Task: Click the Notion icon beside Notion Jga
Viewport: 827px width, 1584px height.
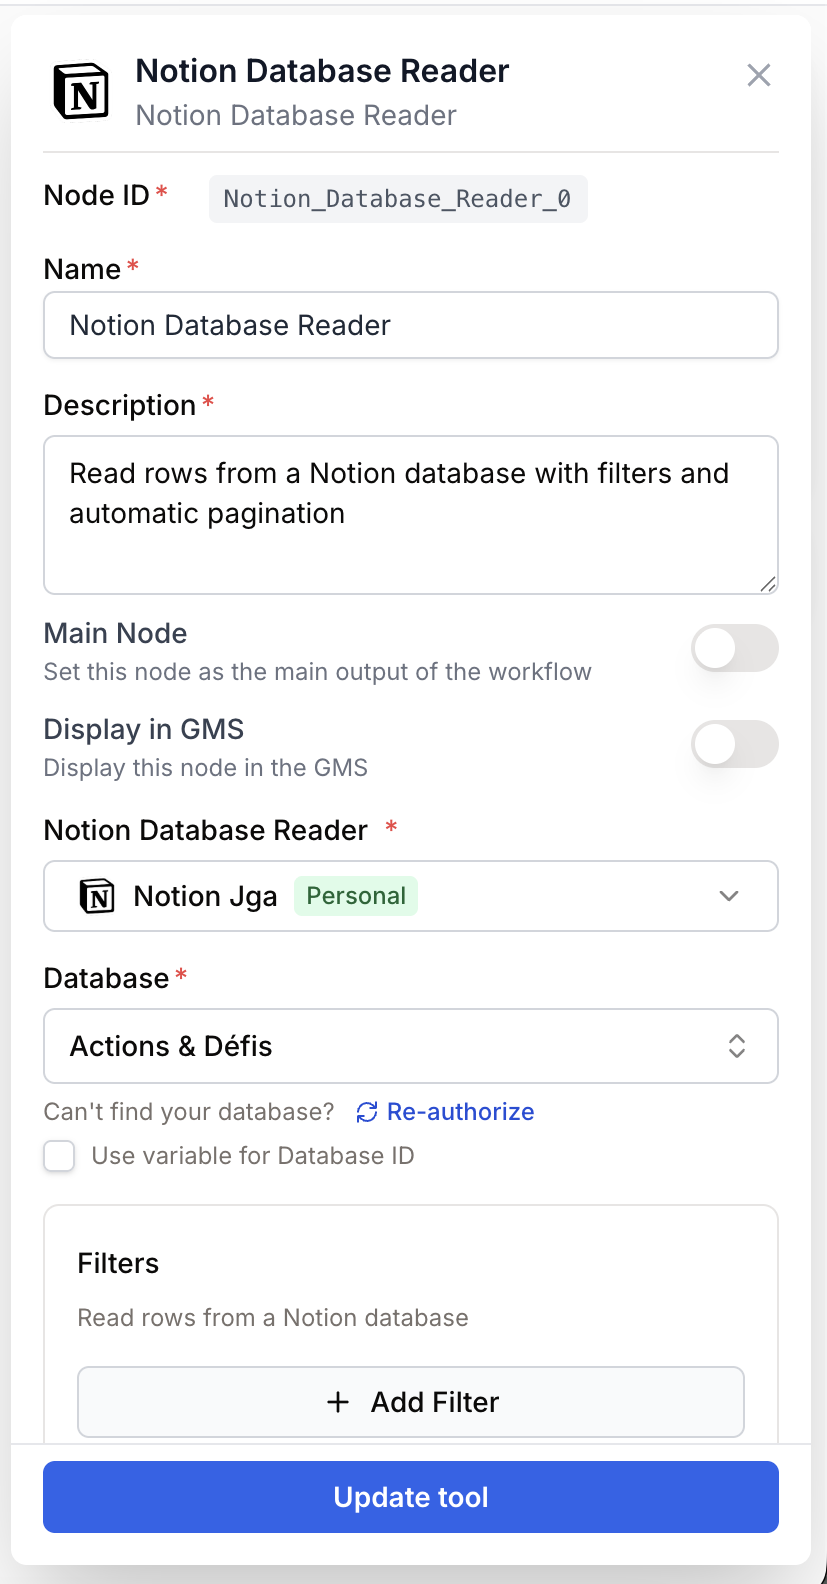Action: 97,896
